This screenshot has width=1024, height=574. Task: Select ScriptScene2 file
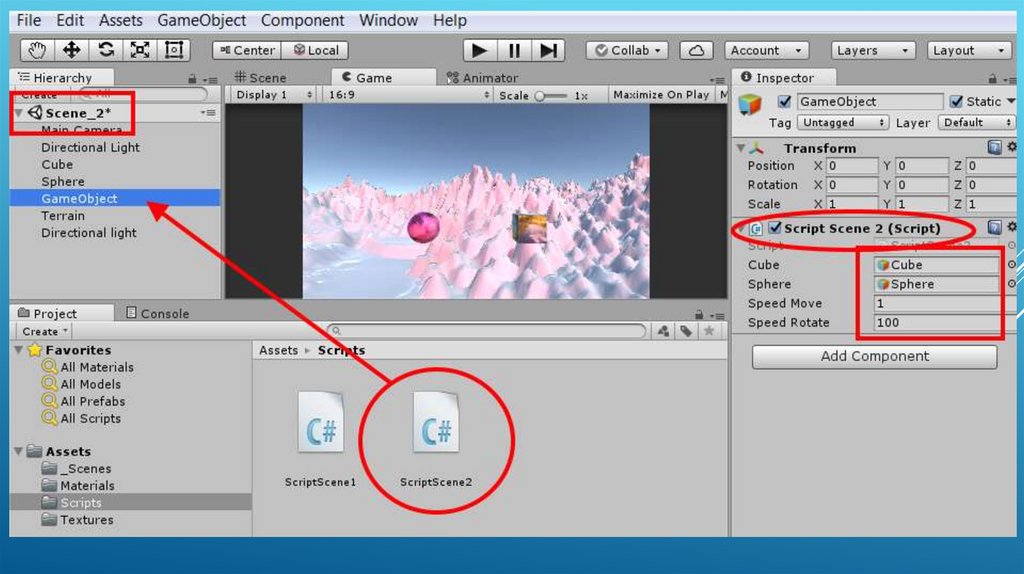click(436, 439)
